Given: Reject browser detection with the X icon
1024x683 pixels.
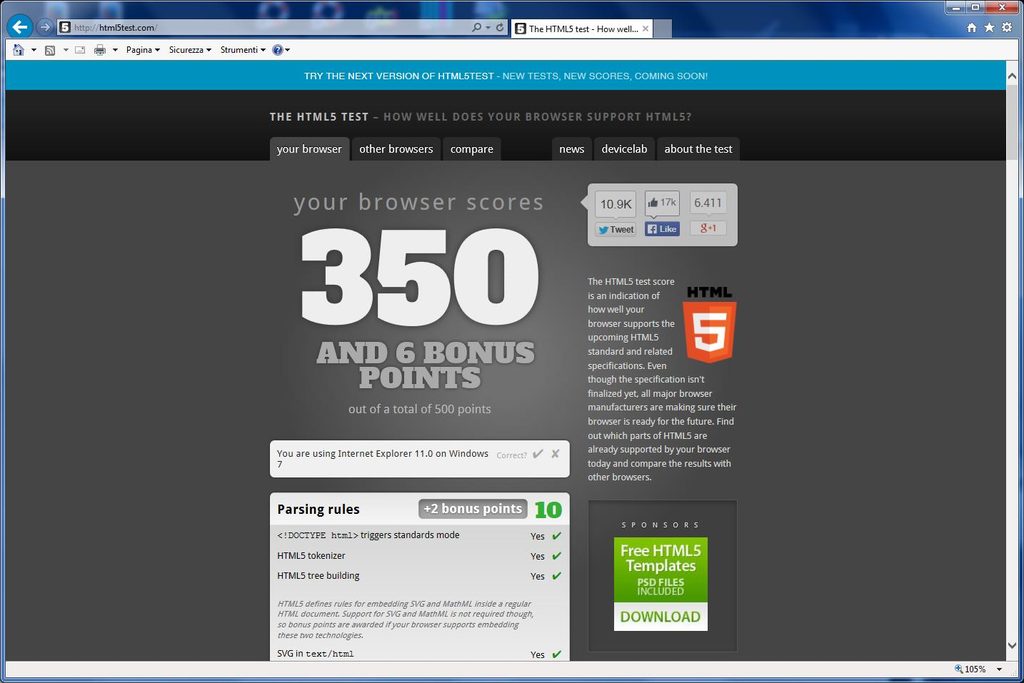Looking at the screenshot, I should coord(555,454).
